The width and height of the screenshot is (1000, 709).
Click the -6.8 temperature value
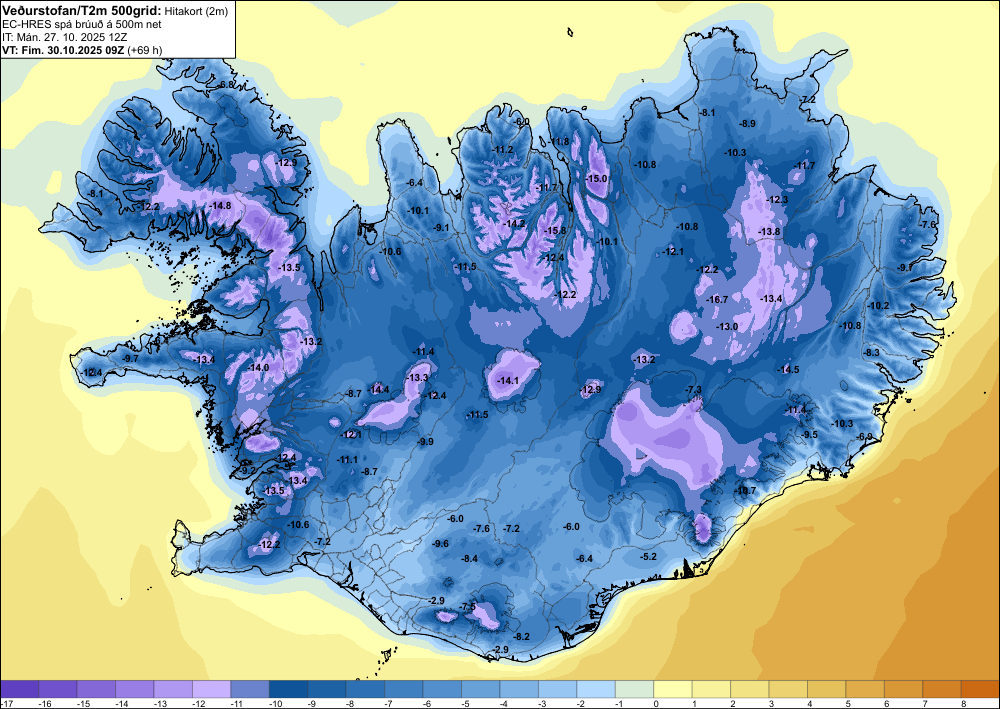coord(226,85)
